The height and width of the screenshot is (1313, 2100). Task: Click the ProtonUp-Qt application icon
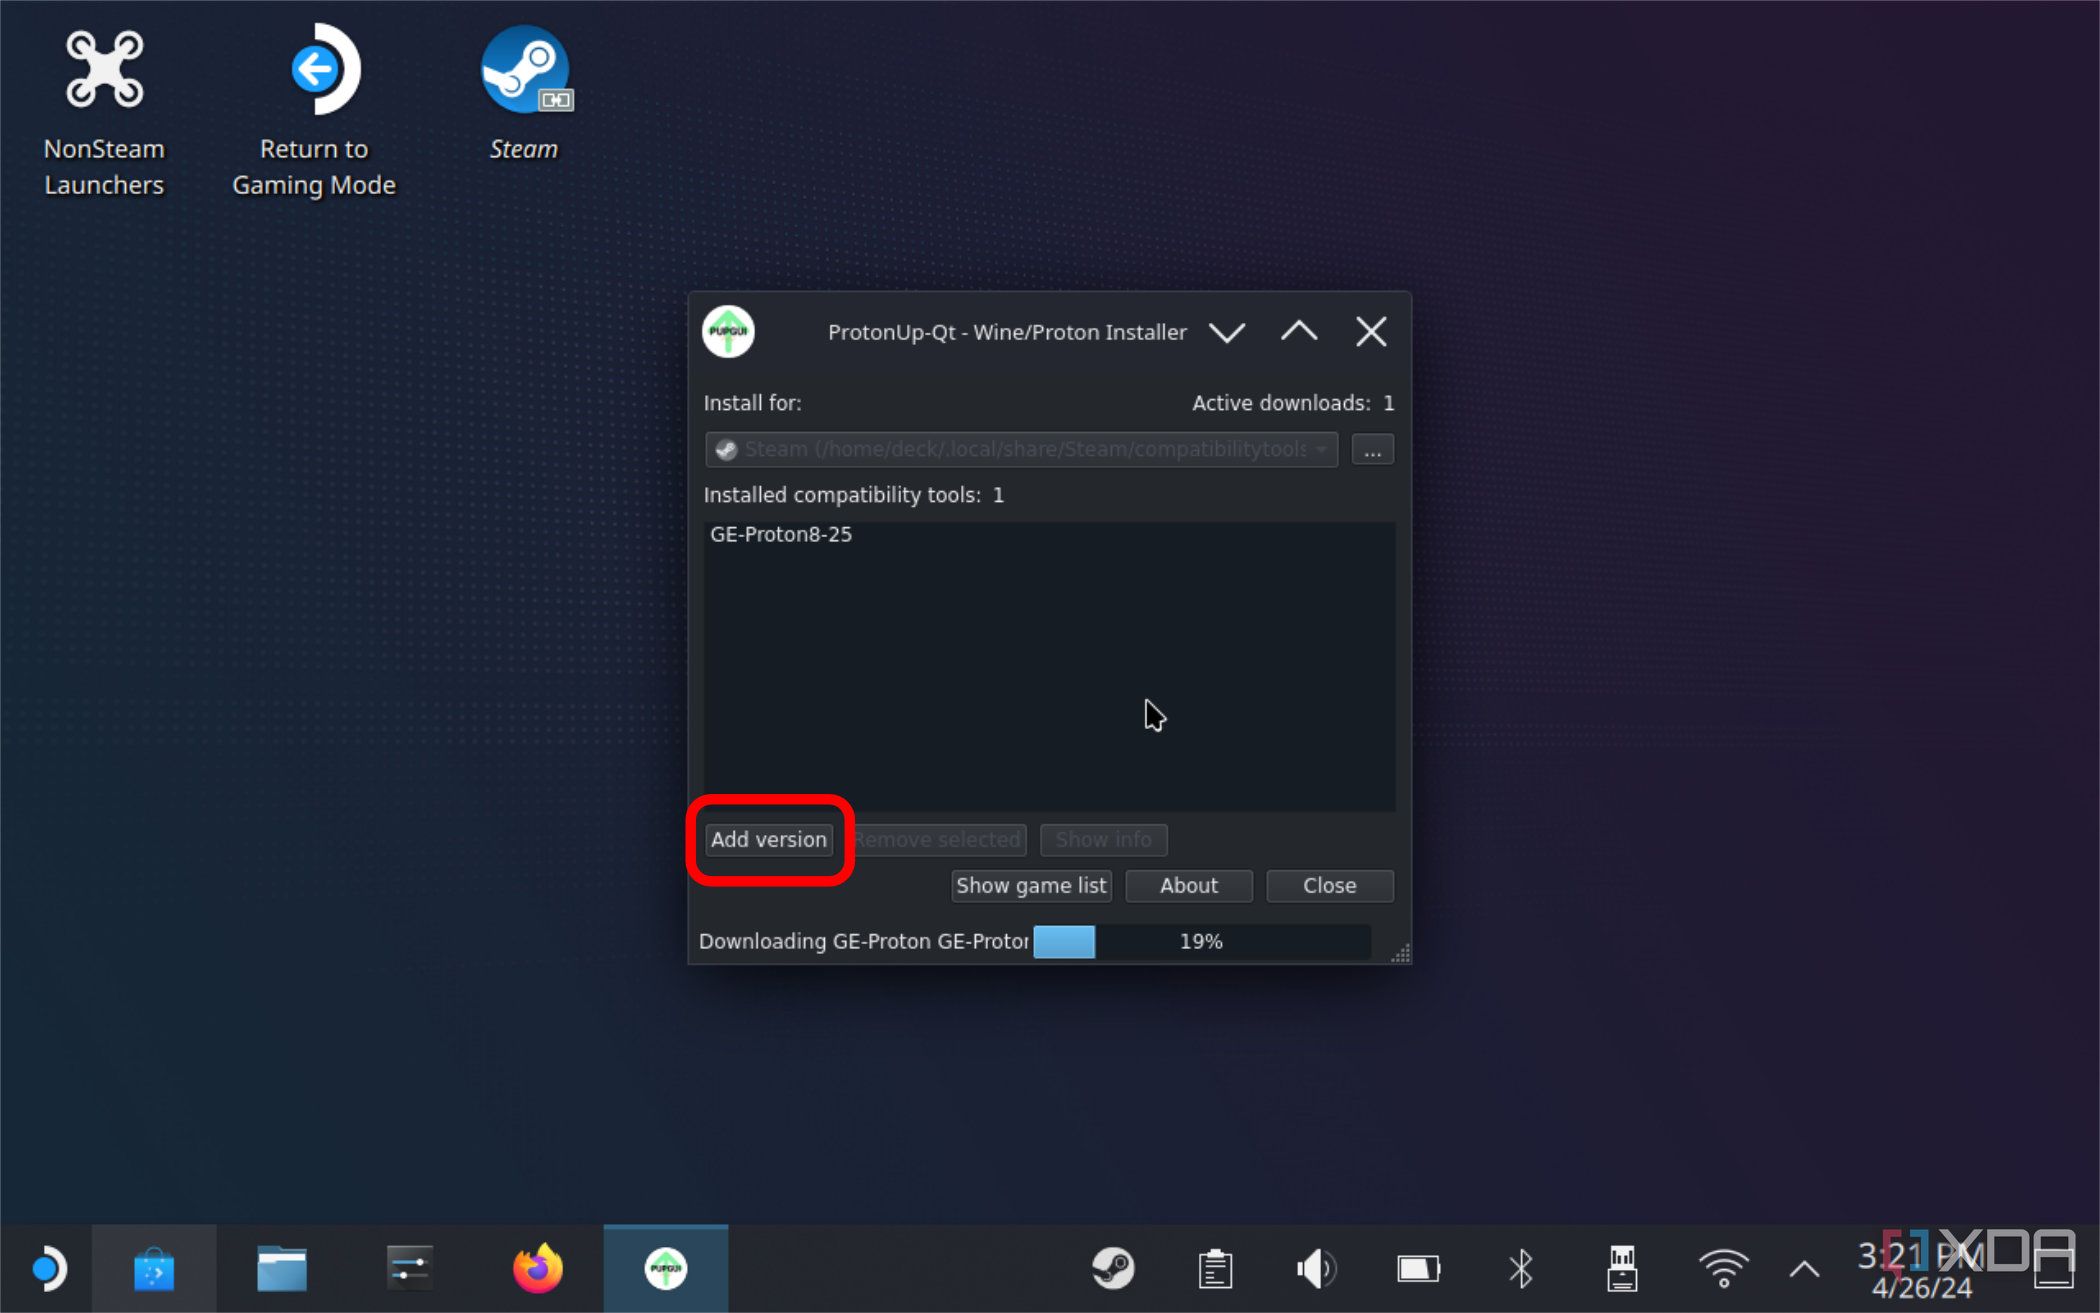[x=665, y=1268]
